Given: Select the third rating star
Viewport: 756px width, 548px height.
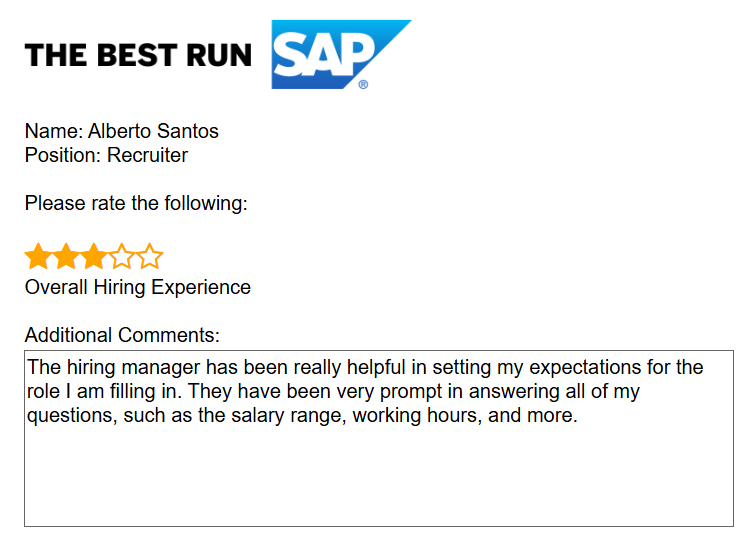Looking at the screenshot, I should pyautogui.click(x=94, y=257).
